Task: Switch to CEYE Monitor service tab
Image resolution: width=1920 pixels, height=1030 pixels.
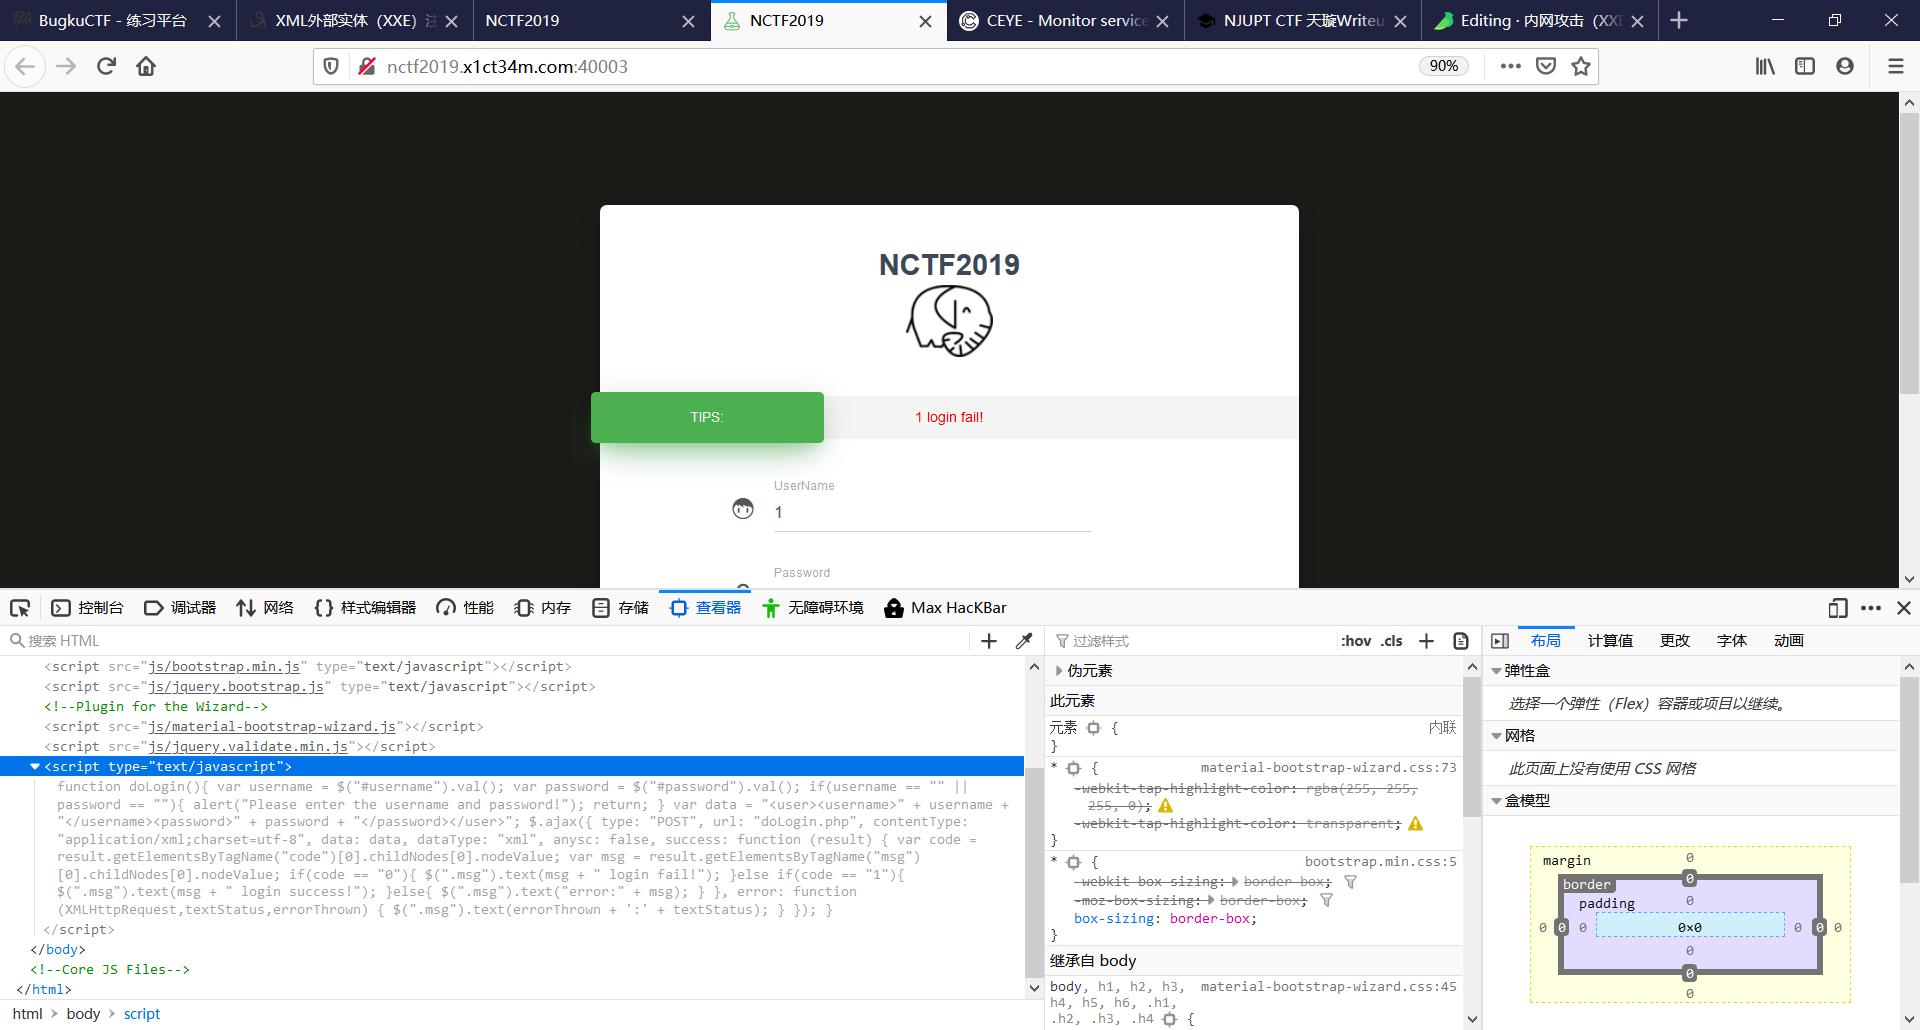Action: [1066, 20]
